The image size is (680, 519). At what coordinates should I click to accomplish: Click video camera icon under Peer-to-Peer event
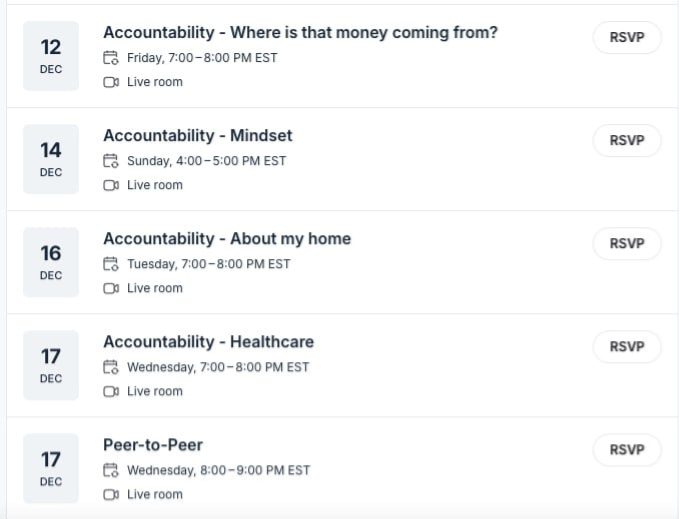pos(111,494)
